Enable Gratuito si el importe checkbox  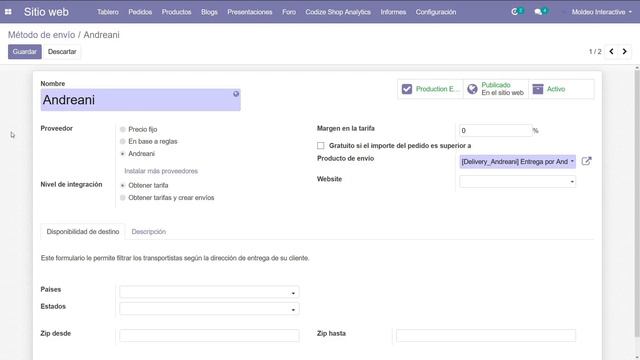320,146
